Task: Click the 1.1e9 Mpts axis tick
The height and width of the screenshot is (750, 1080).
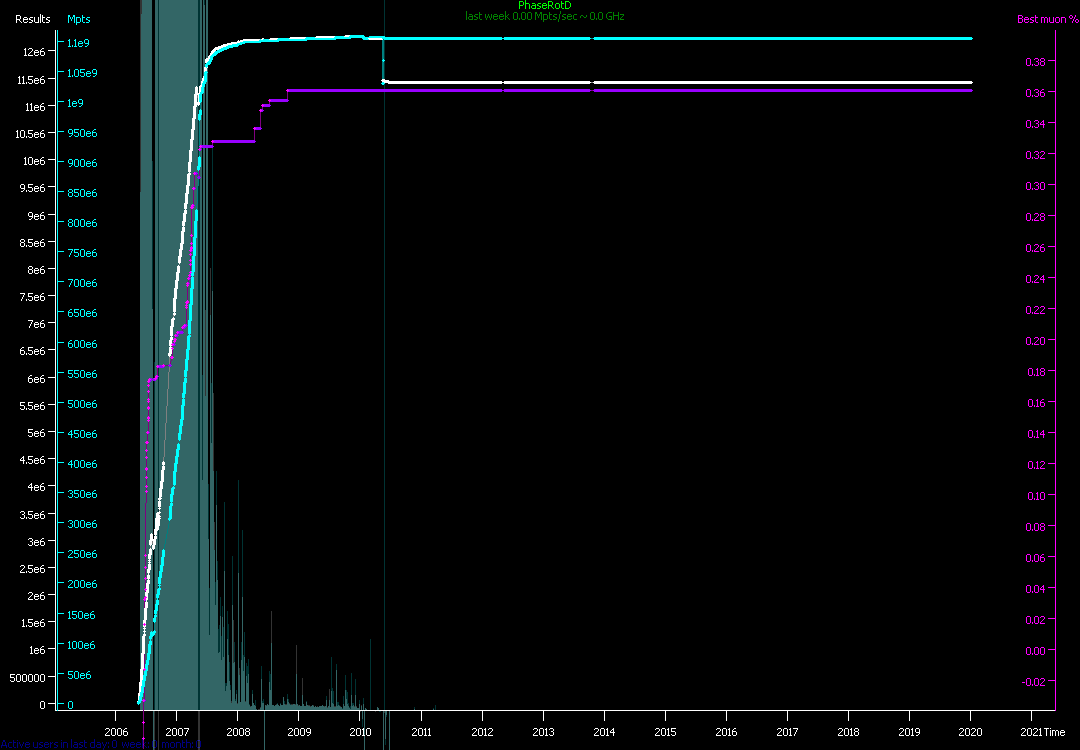Action: [x=79, y=43]
